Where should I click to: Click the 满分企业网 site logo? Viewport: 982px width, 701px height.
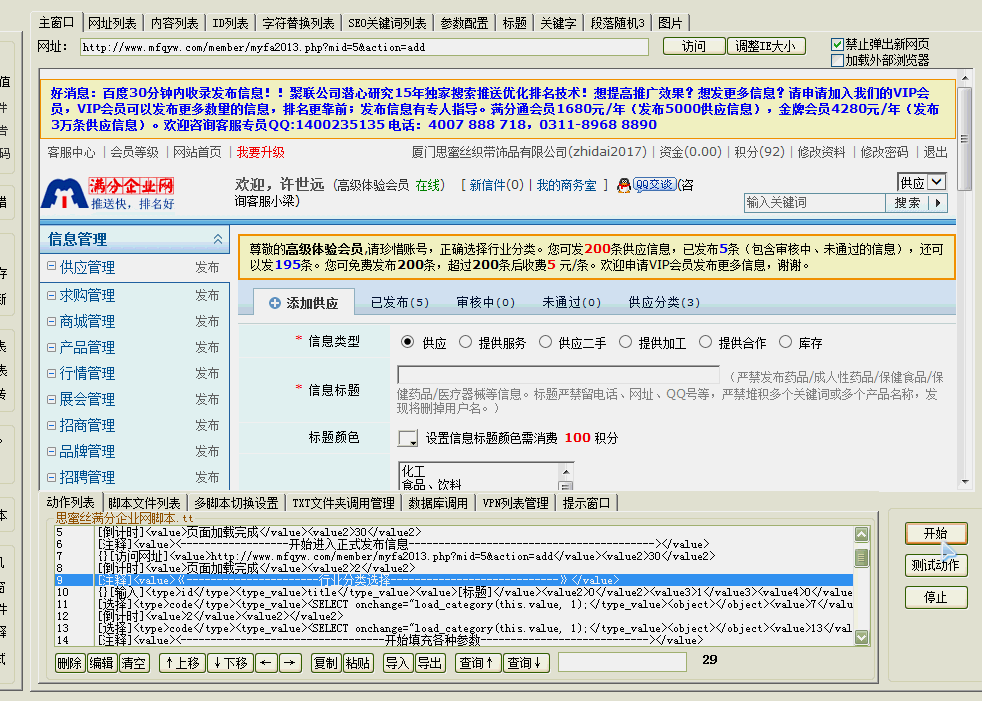tap(108, 194)
